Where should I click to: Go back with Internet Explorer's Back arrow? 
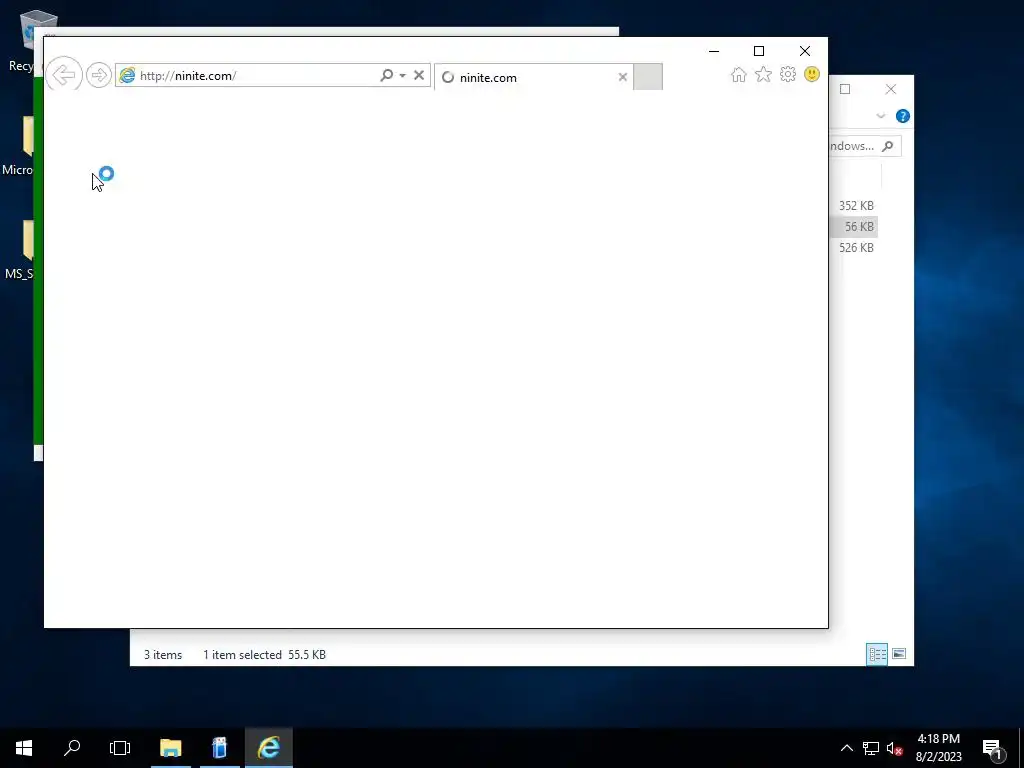click(x=64, y=74)
